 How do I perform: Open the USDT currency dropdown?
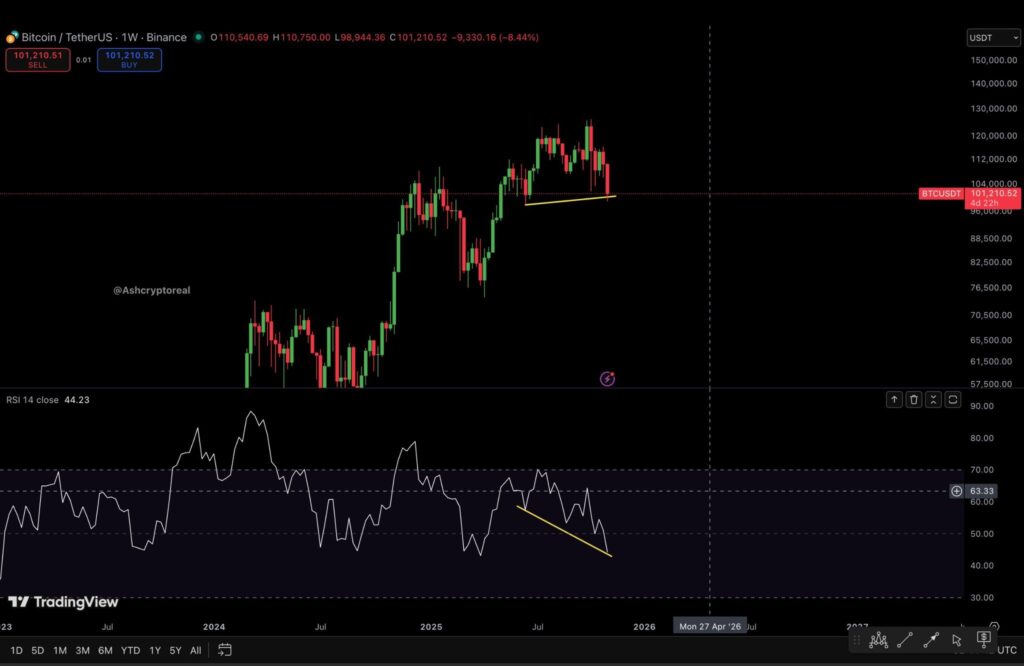992,37
